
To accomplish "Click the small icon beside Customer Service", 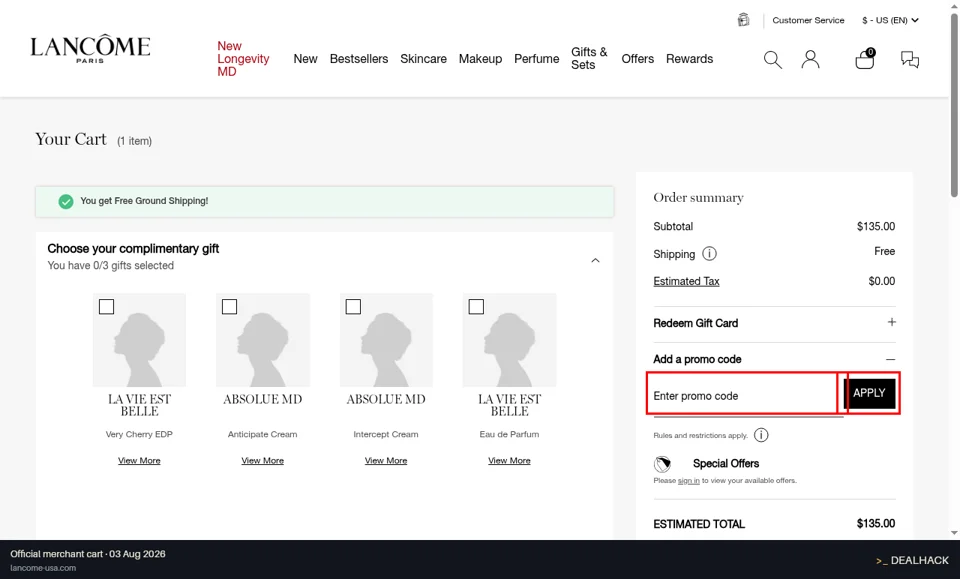I will pyautogui.click(x=743, y=20).
